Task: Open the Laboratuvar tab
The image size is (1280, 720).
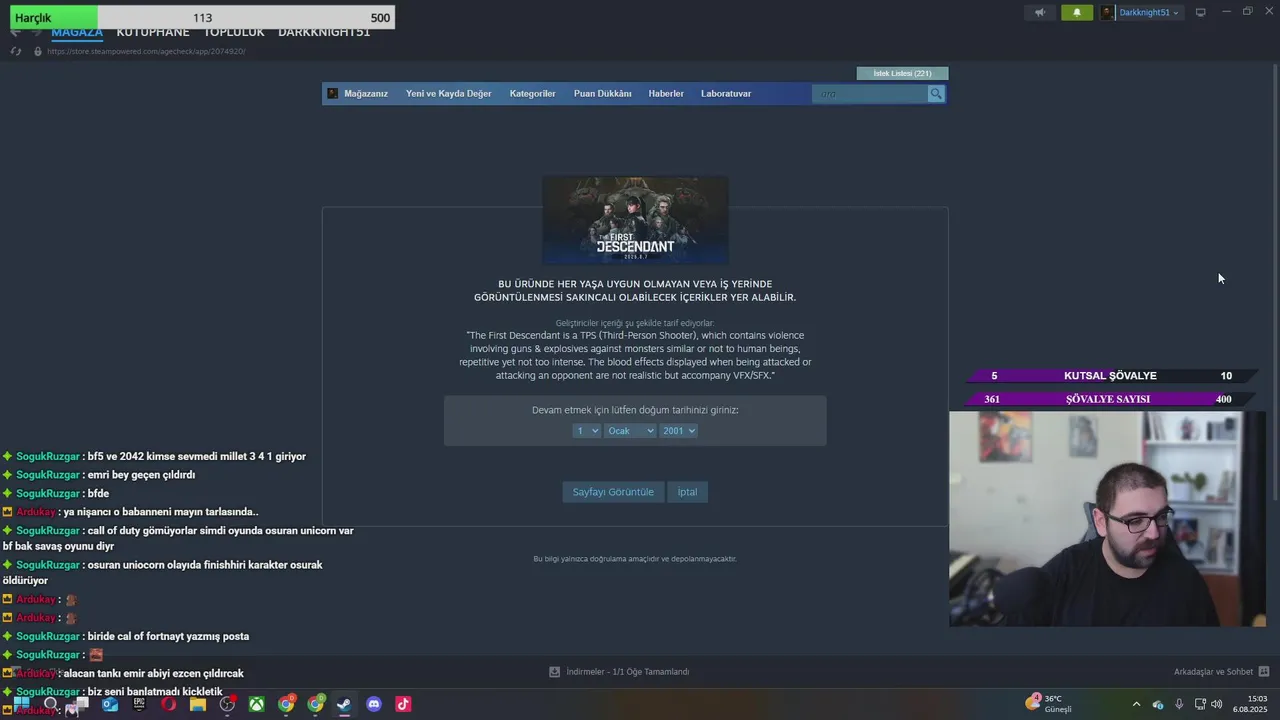Action: coord(726,94)
